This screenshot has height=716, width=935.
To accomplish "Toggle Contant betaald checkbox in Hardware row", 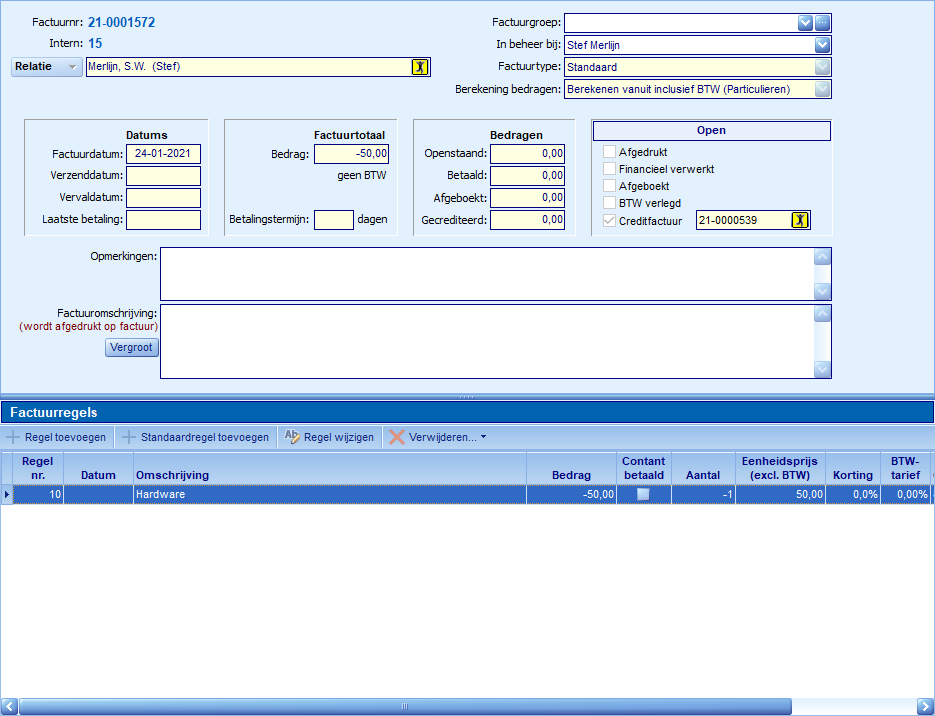I will [643, 494].
